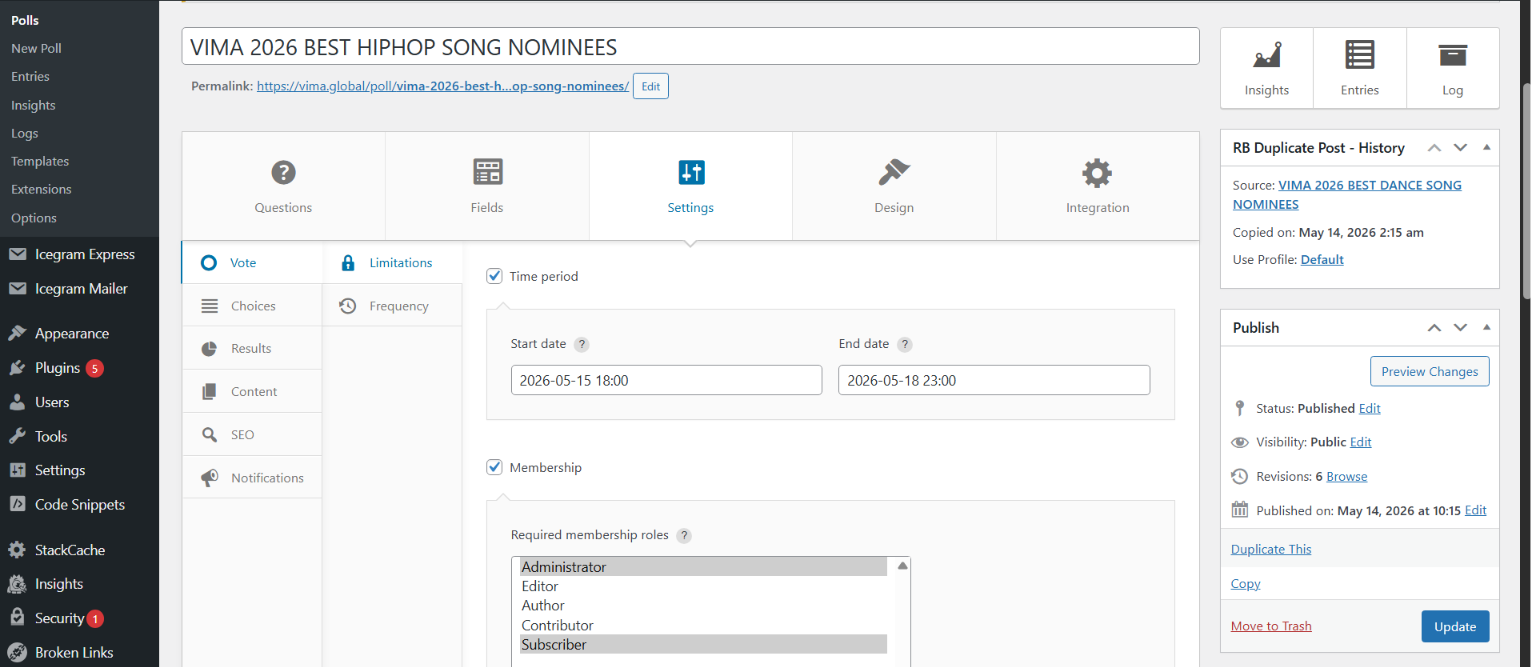Open the Choices settings section

pyautogui.click(x=252, y=306)
